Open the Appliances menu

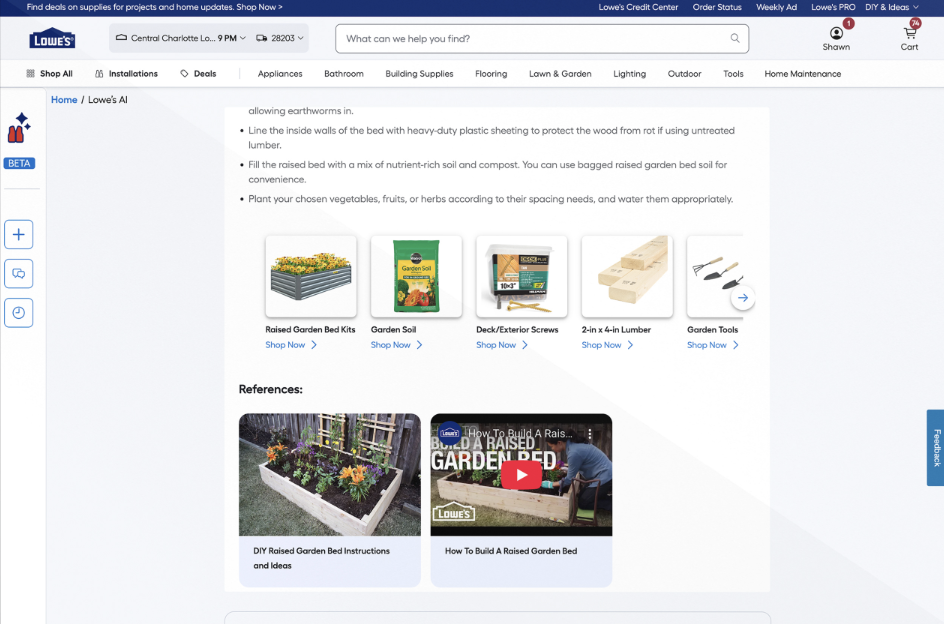tap(280, 73)
